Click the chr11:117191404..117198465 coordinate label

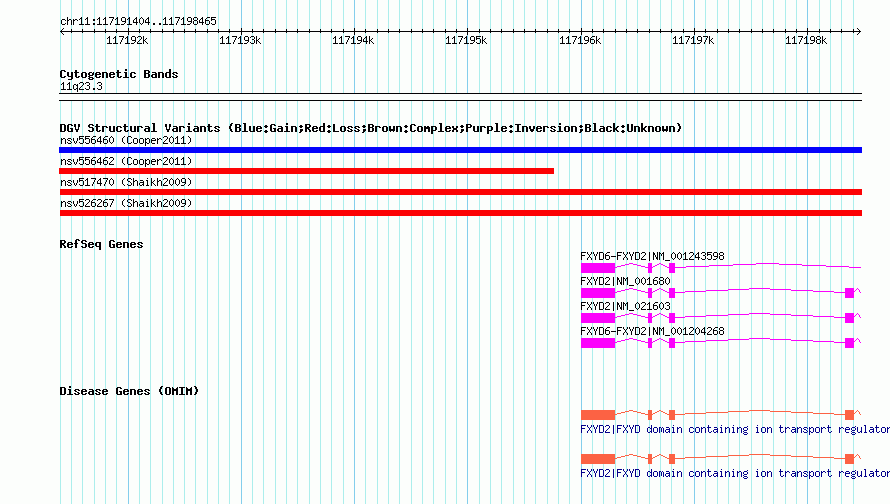pos(138,21)
